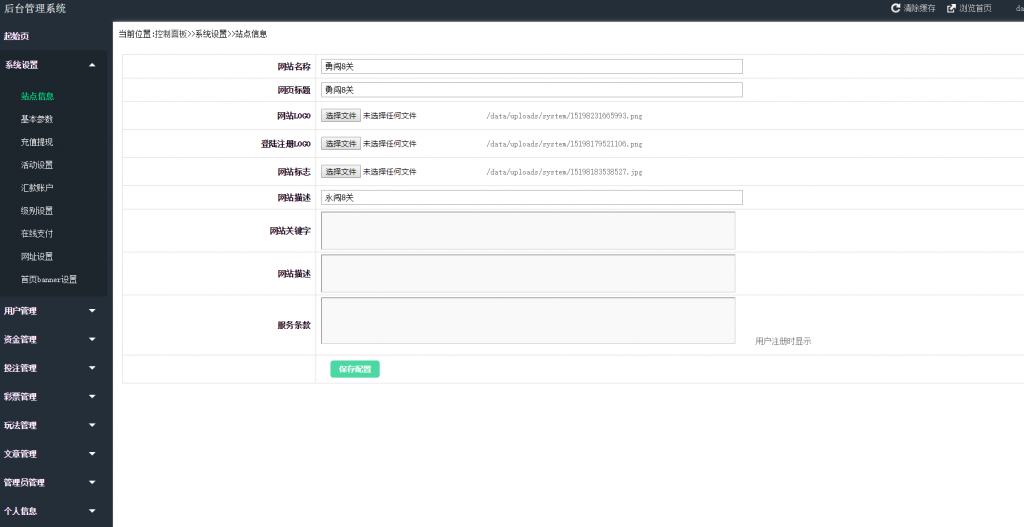Expand the 用户管理 sidebar menu

[92, 311]
